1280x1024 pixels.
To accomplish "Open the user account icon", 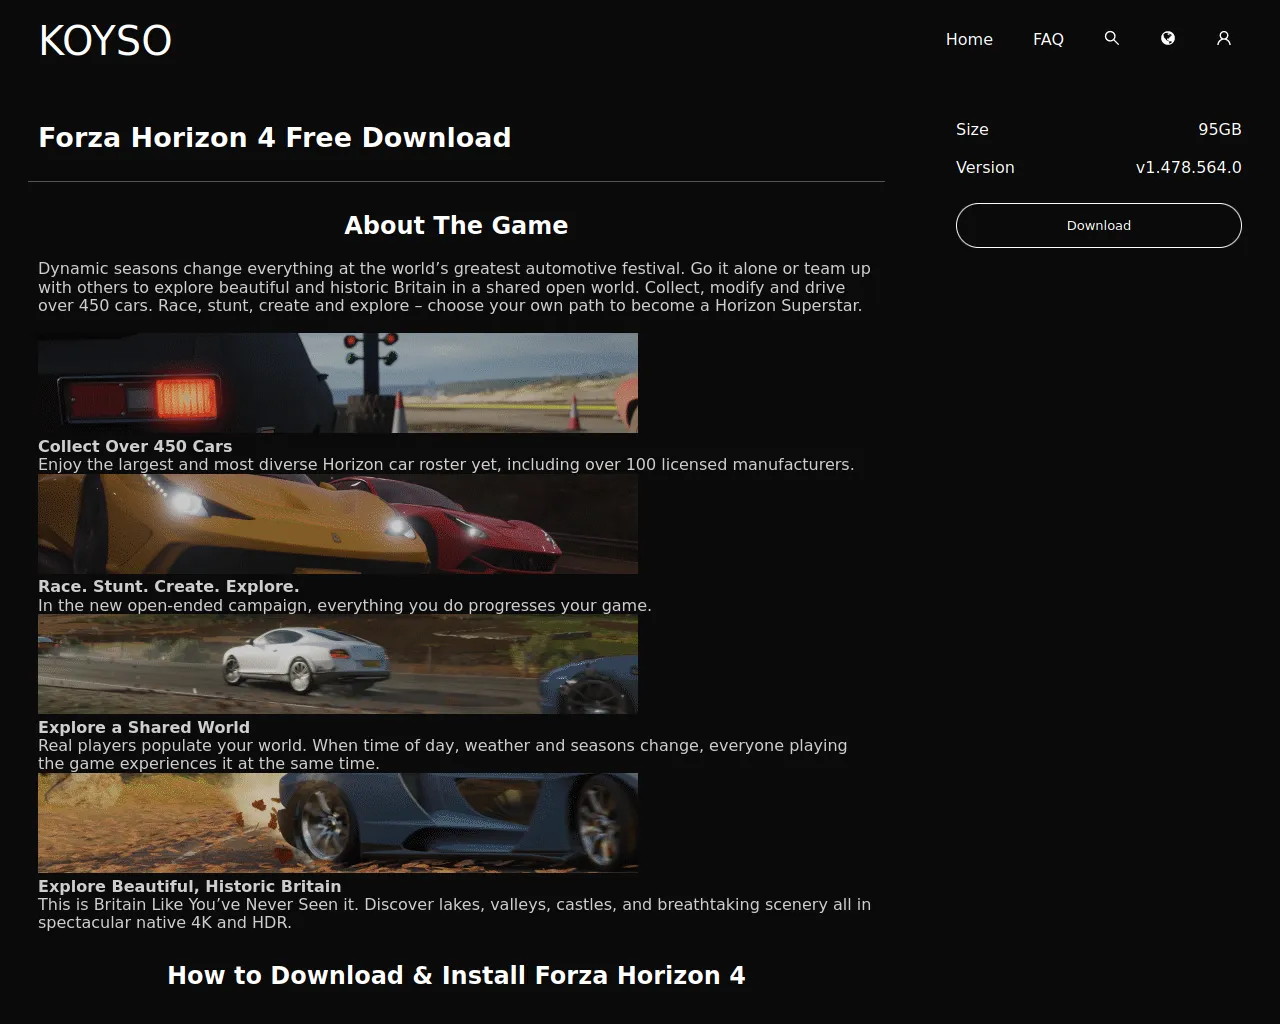I will (1223, 38).
